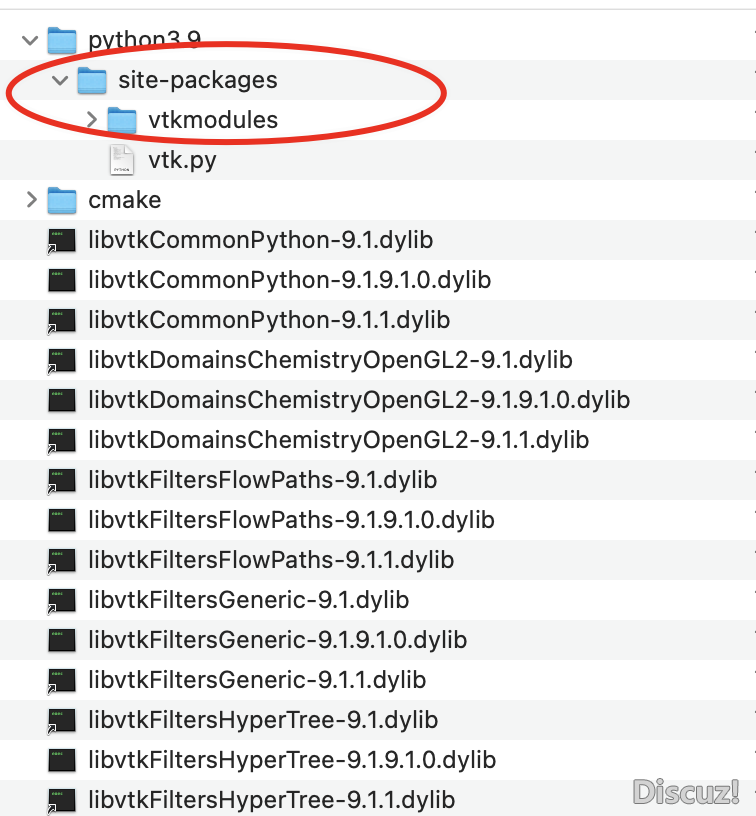This screenshot has height=816, width=756.
Task: Select the vtk.py Python file icon
Action: coord(122,160)
